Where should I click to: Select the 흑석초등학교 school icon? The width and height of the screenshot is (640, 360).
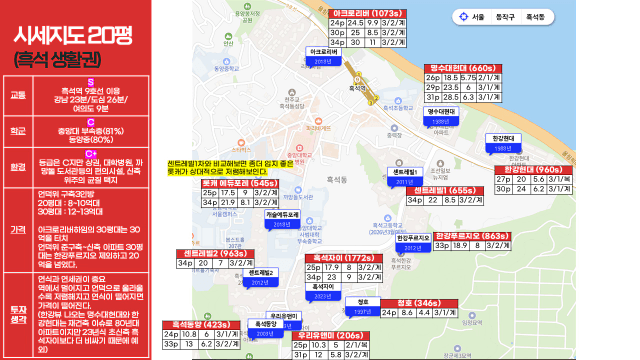tap(398, 101)
